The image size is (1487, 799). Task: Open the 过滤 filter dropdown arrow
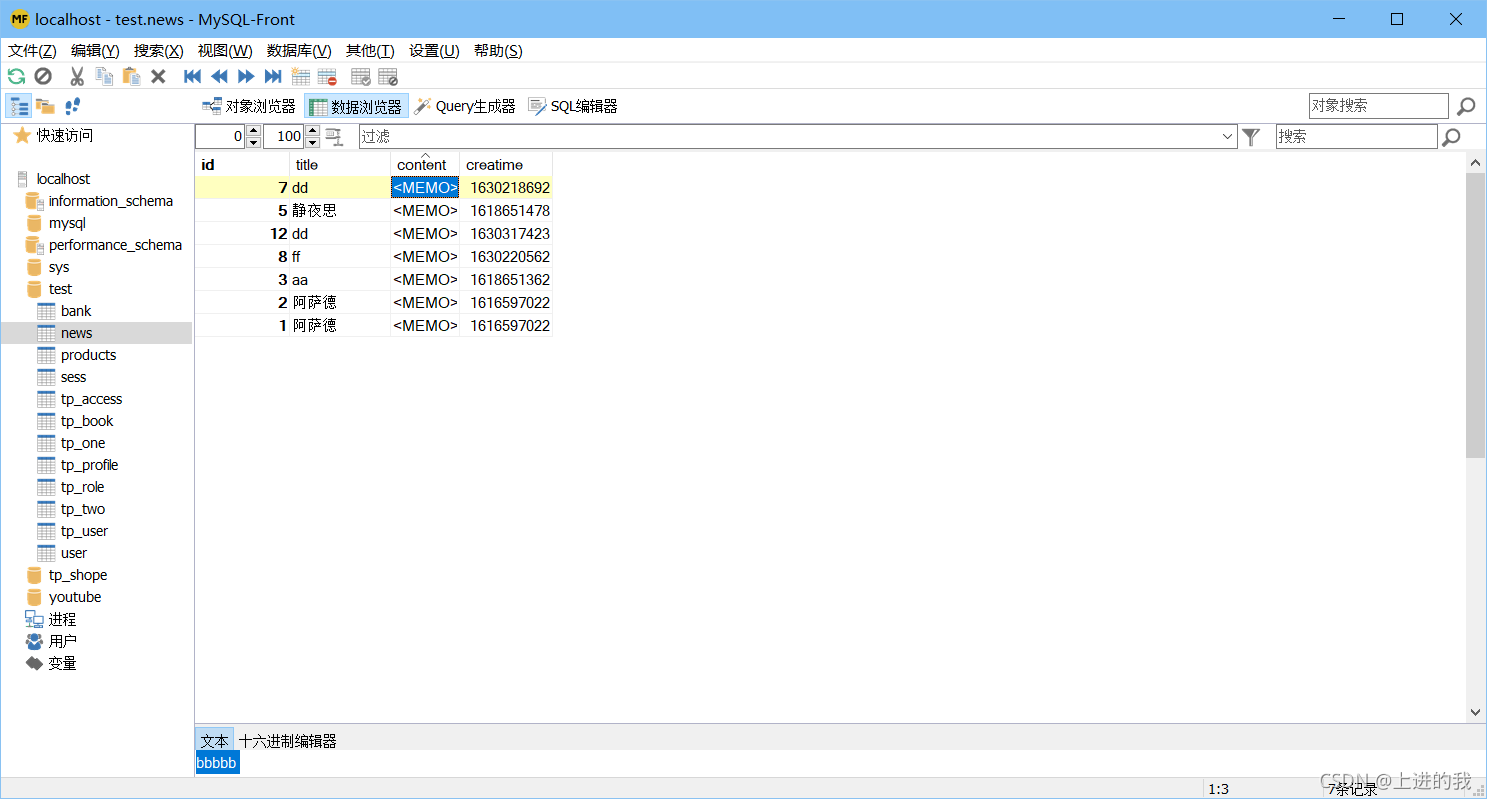click(1228, 136)
